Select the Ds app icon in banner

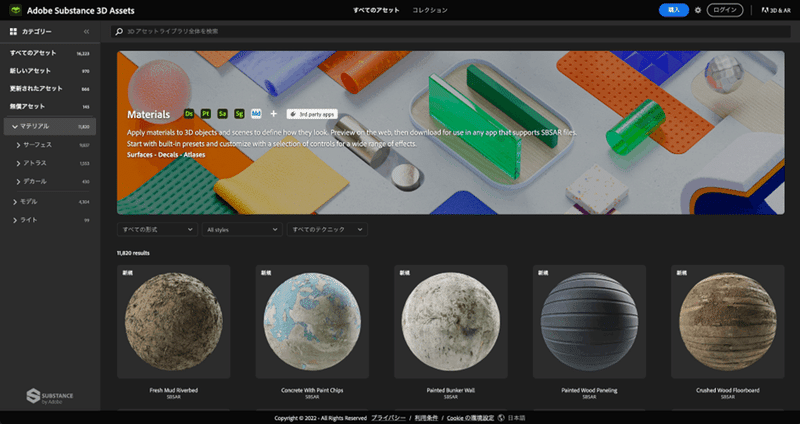(x=189, y=114)
